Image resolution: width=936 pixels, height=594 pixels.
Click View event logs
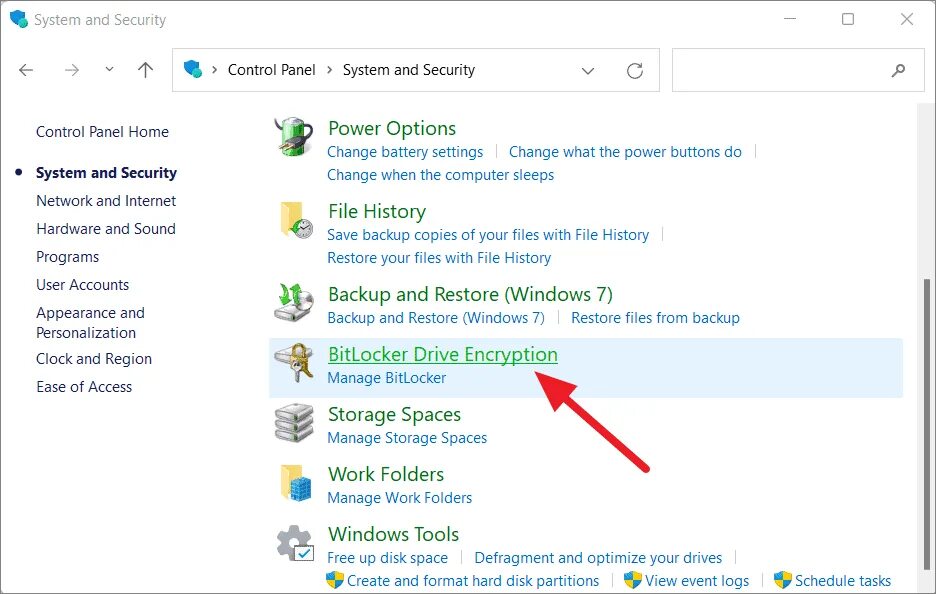(697, 580)
